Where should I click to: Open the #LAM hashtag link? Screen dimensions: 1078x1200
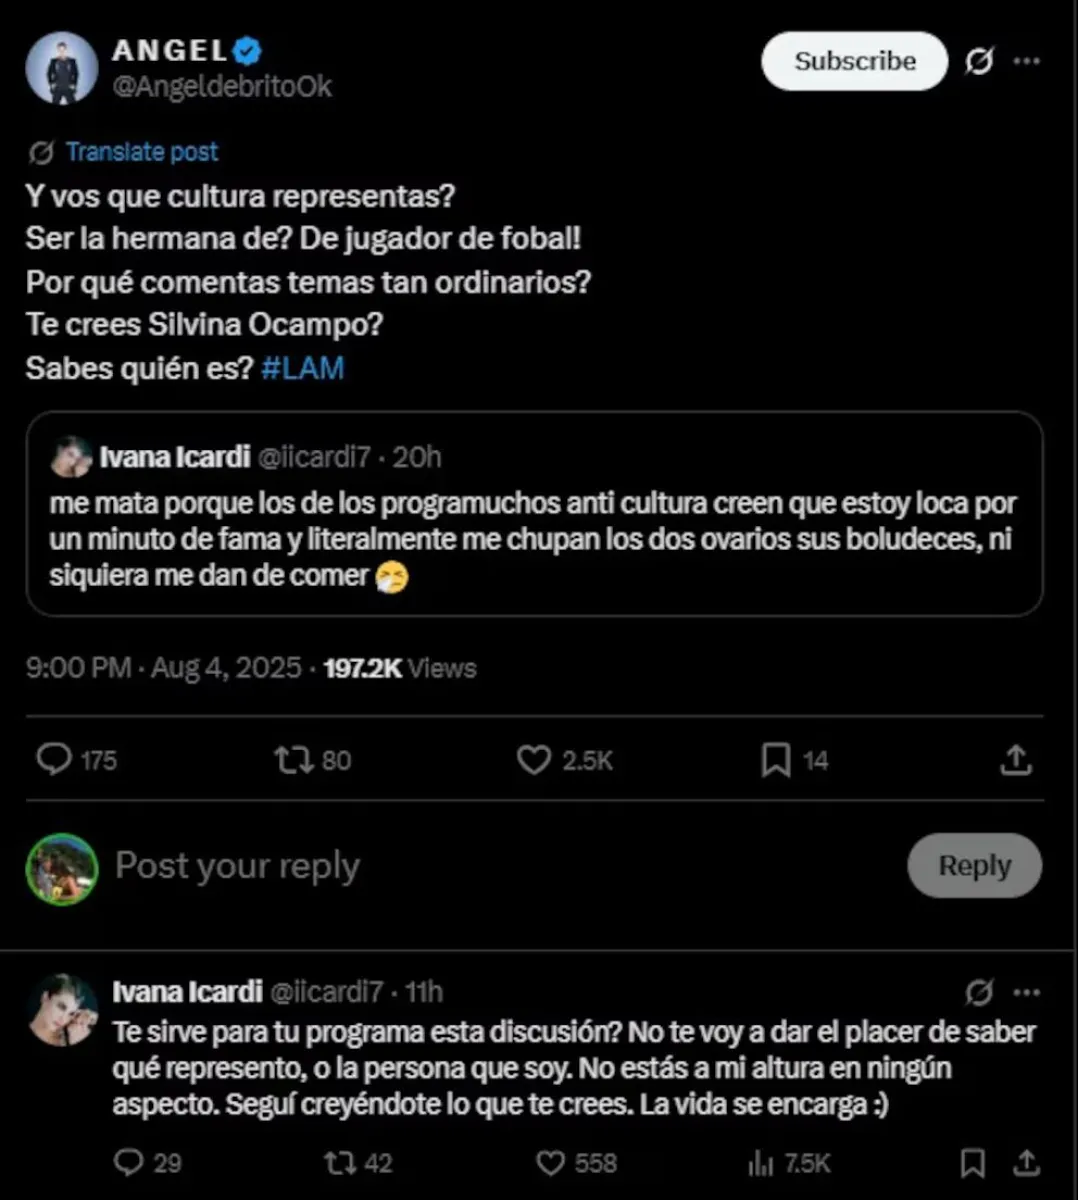point(302,368)
